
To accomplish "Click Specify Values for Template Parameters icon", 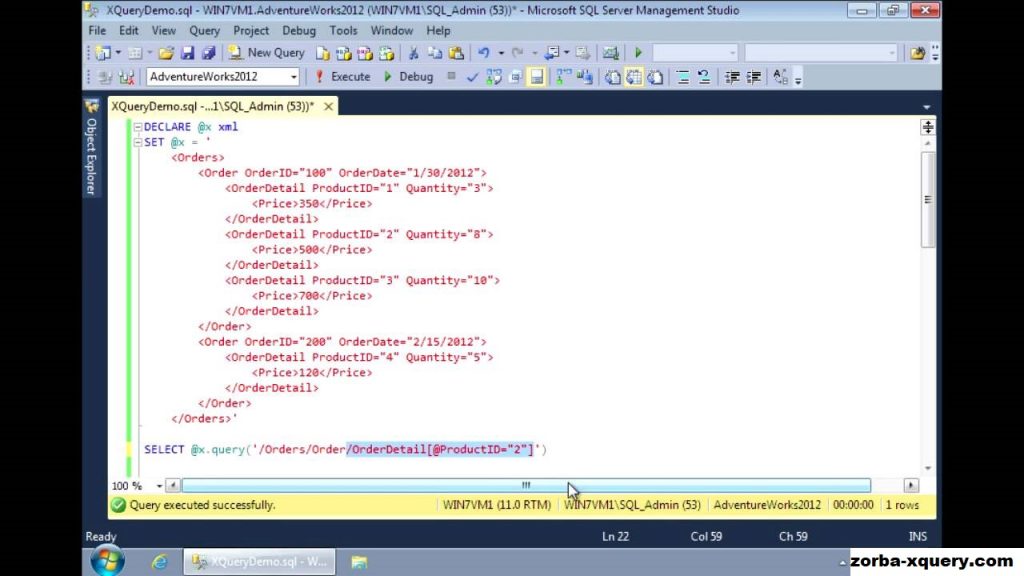I will point(780,77).
